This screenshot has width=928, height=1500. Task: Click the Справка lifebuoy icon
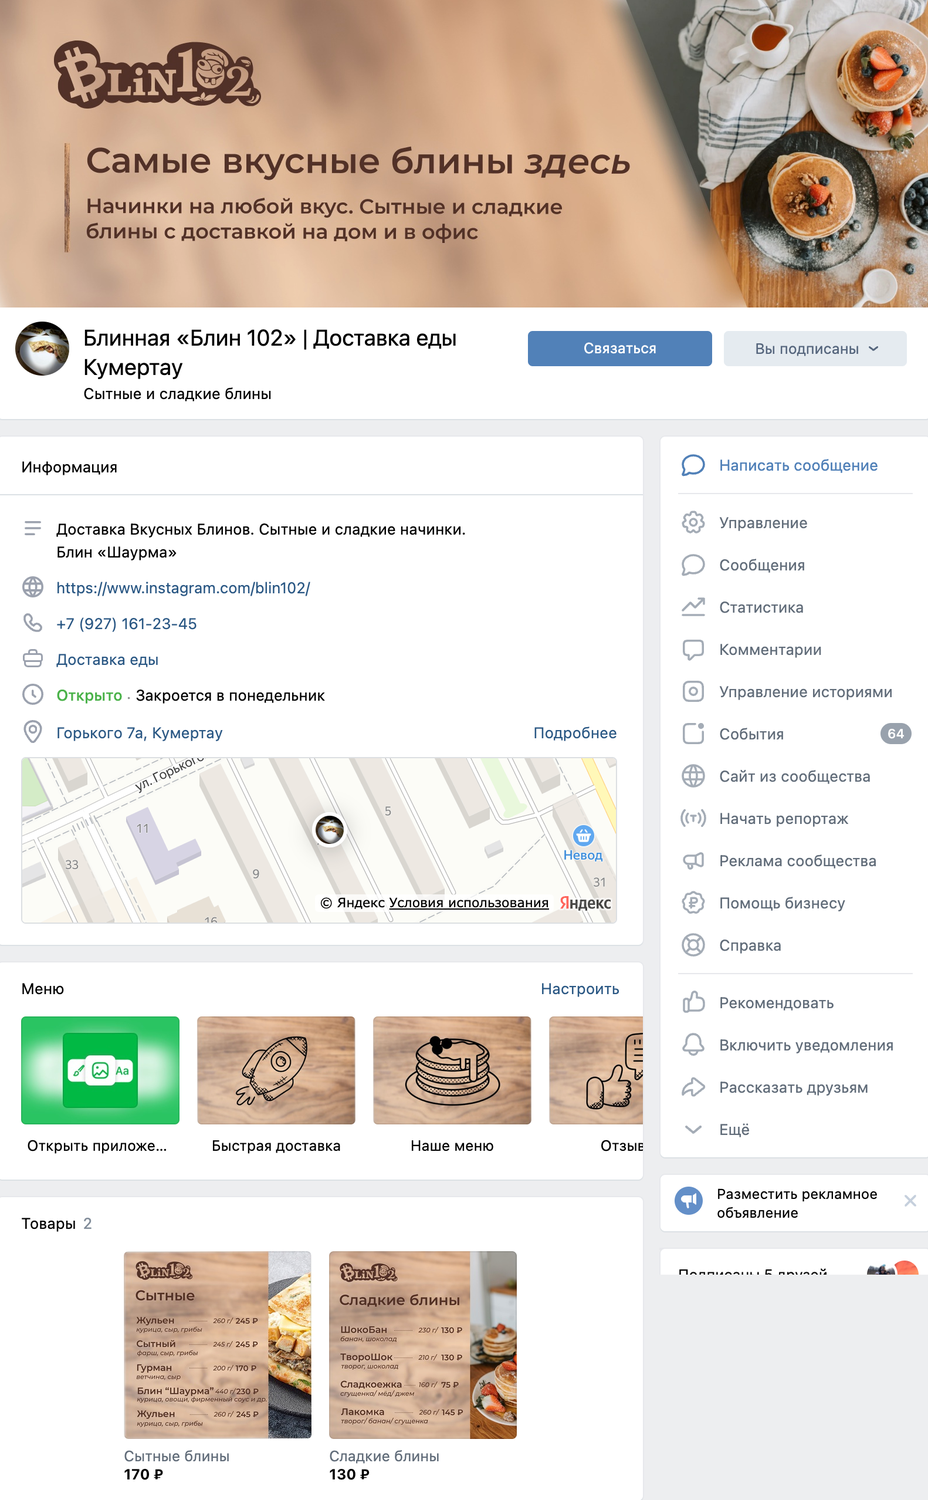point(693,945)
